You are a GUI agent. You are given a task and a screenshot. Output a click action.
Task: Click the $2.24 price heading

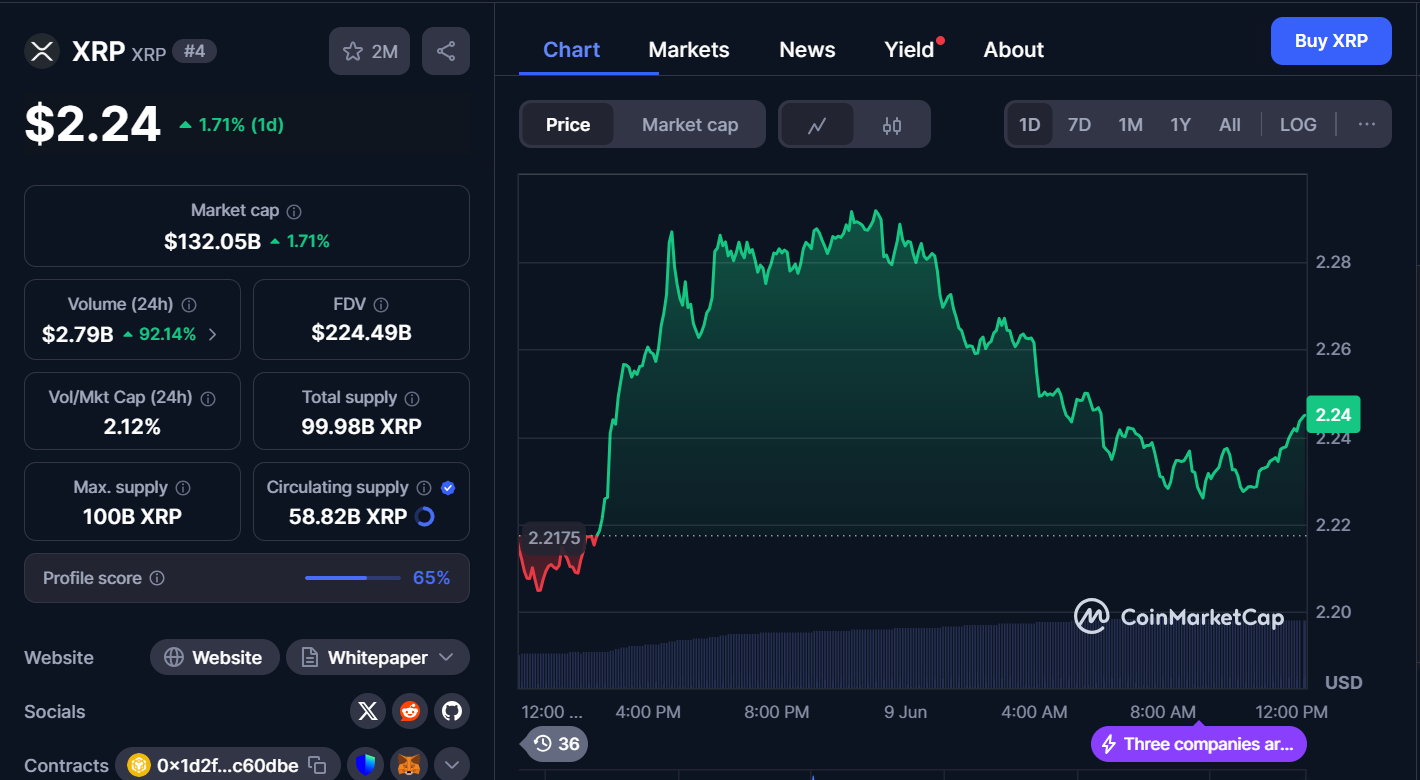(92, 124)
